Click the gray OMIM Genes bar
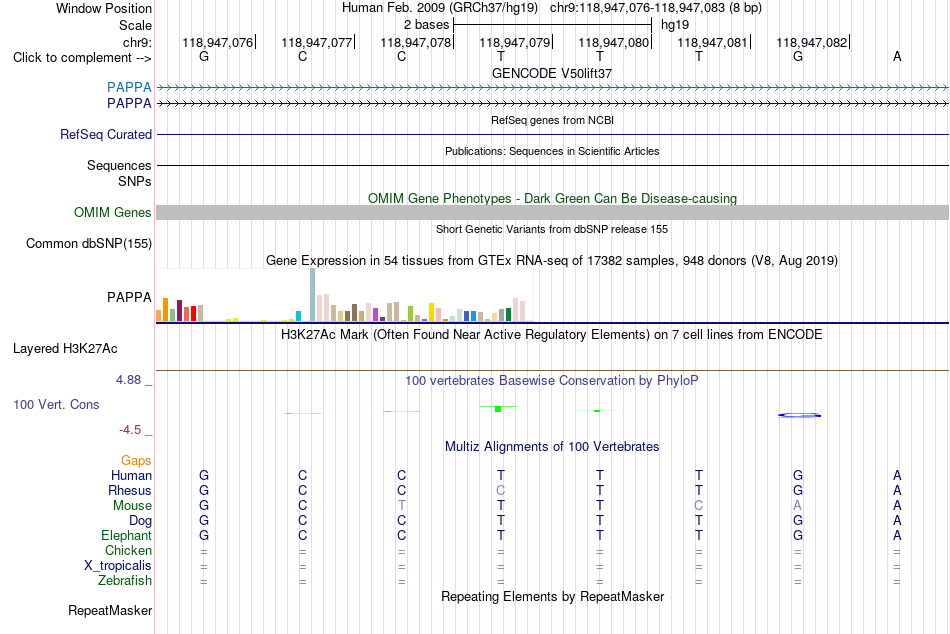Image resolution: width=950 pixels, height=634 pixels. (552, 213)
